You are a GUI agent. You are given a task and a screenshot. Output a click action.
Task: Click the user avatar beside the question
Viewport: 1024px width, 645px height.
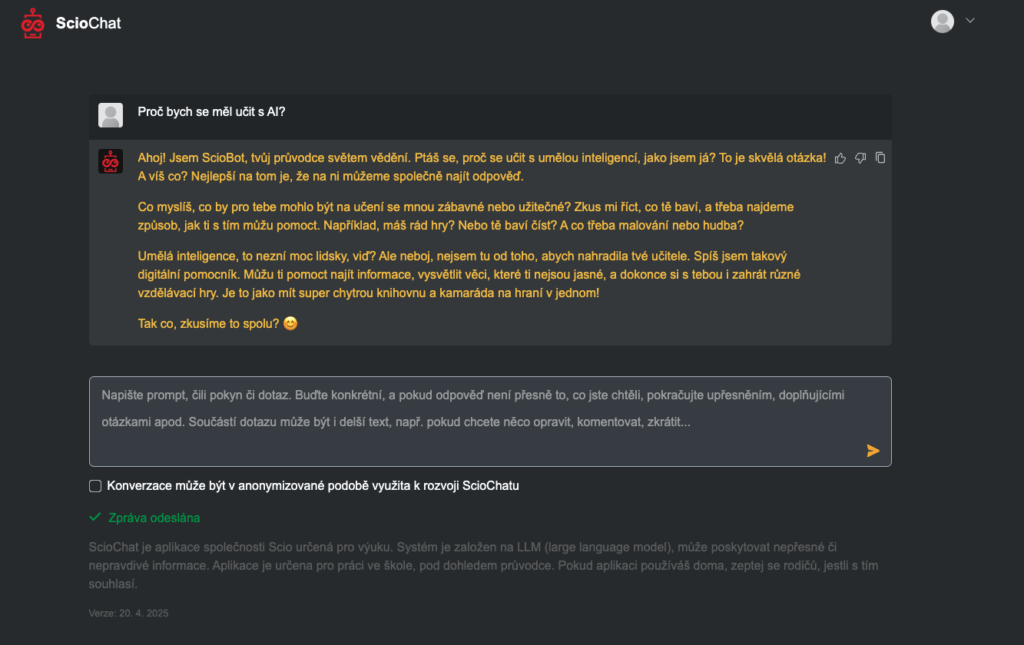pyautogui.click(x=110, y=115)
